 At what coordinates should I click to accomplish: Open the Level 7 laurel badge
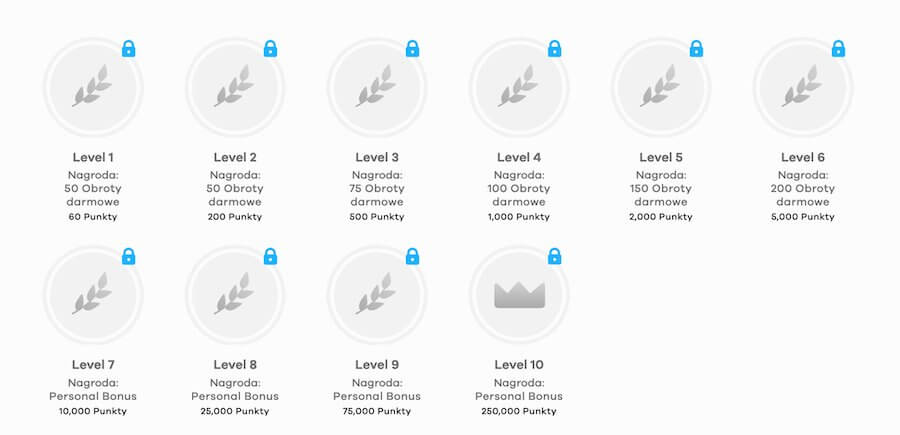tap(93, 295)
